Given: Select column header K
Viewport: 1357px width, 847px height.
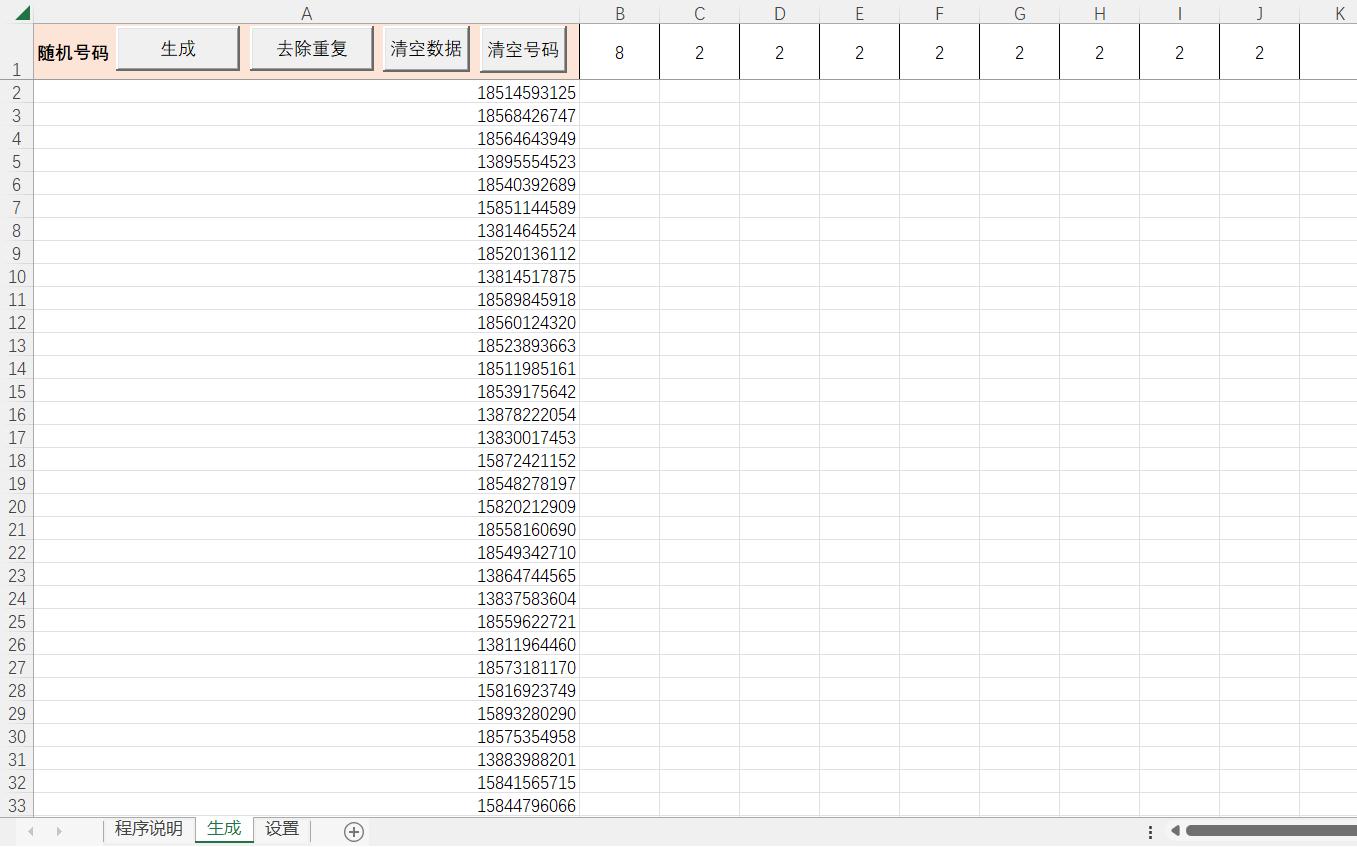Looking at the screenshot, I should click(1339, 13).
